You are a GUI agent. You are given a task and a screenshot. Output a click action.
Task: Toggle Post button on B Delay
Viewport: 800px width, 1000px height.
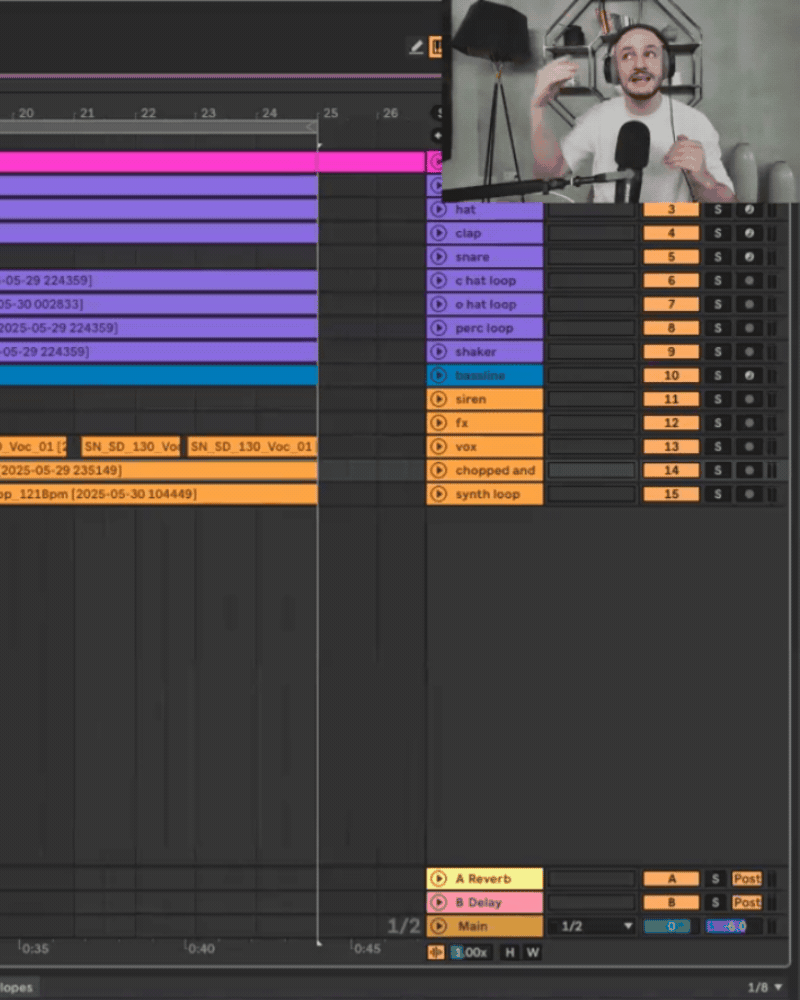pyautogui.click(x=747, y=902)
